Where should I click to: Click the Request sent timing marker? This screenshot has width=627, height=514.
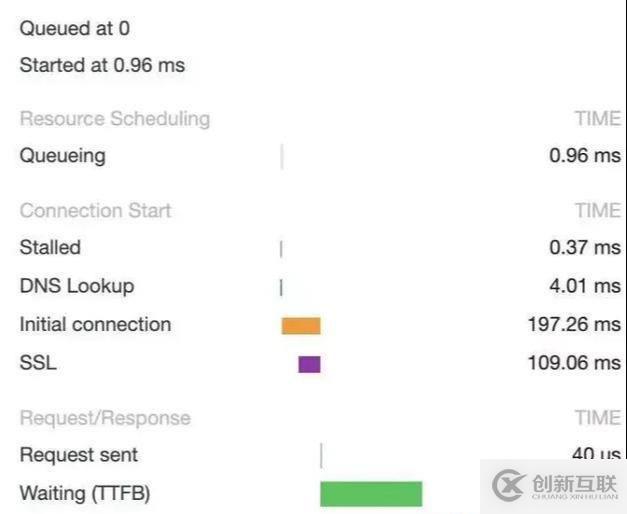321,456
